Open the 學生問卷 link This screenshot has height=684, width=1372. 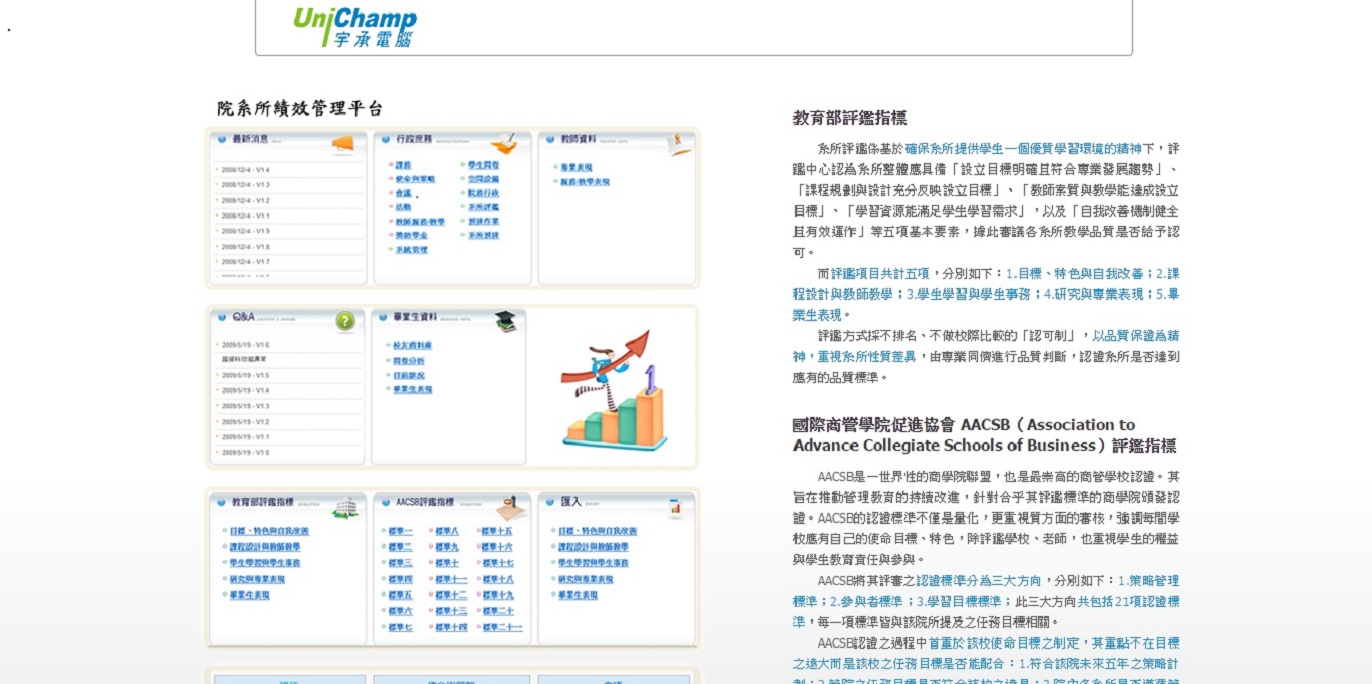click(483, 165)
